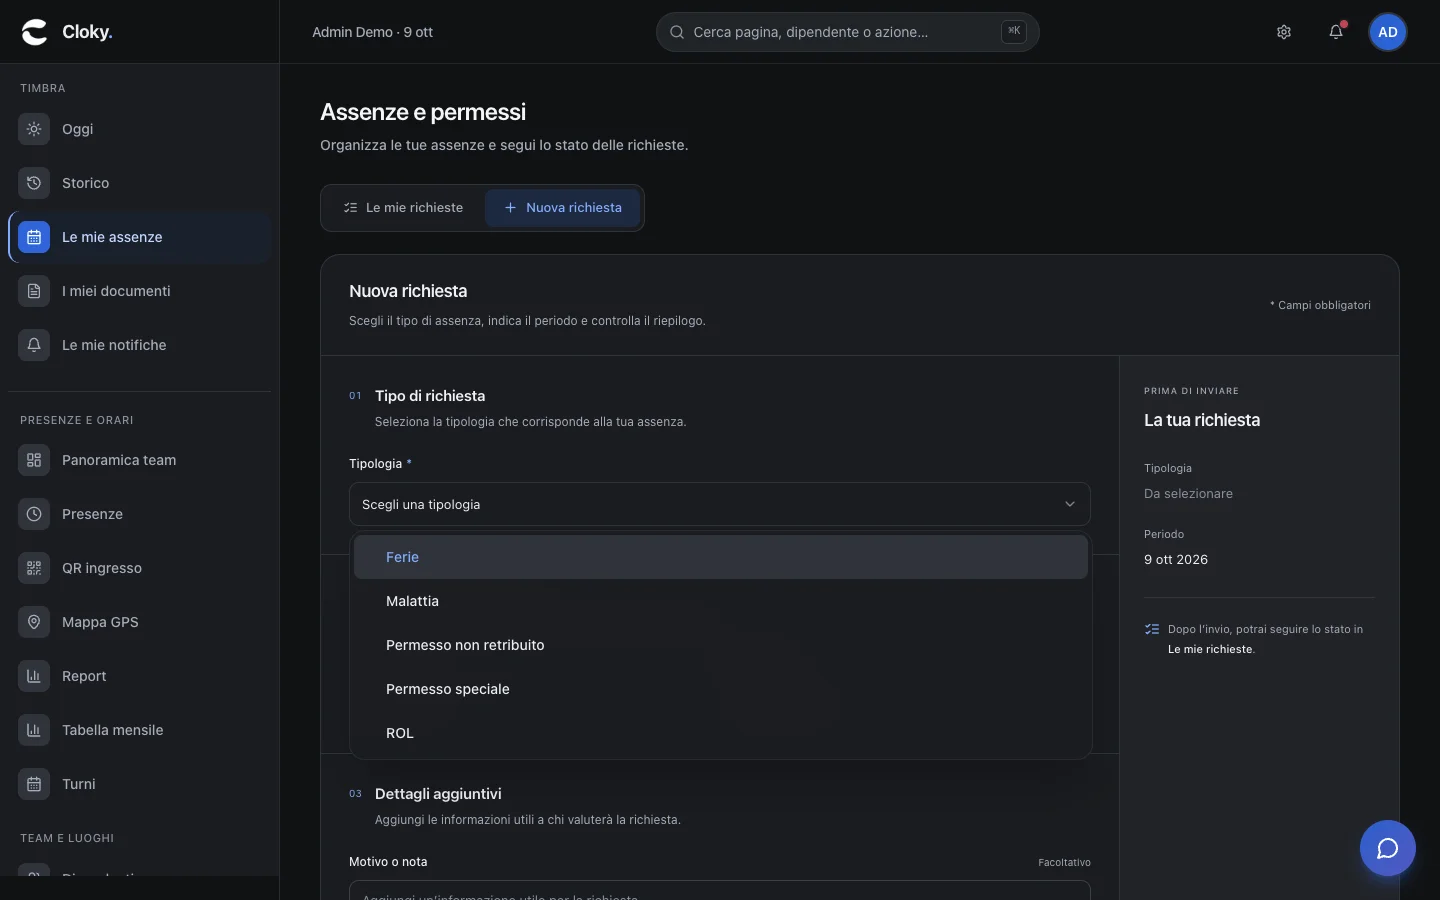1440x900 pixels.
Task: Choose ROL from tipologia list
Action: 720,733
